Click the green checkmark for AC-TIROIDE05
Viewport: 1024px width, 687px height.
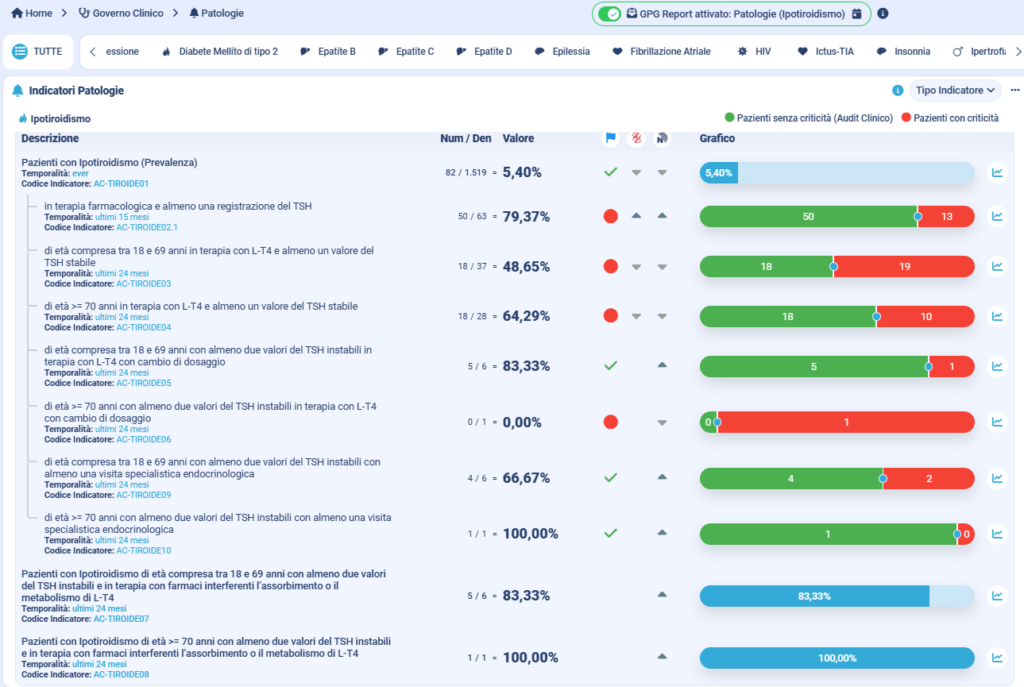(611, 366)
